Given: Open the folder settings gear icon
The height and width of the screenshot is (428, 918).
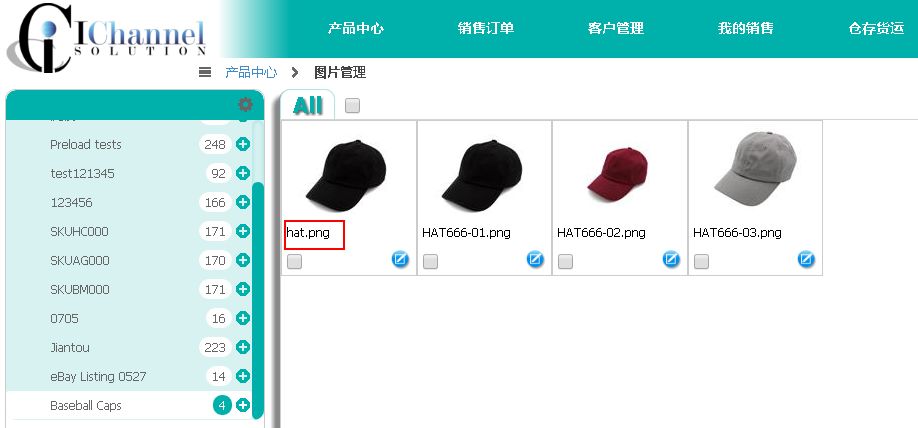Looking at the screenshot, I should pyautogui.click(x=245, y=105).
